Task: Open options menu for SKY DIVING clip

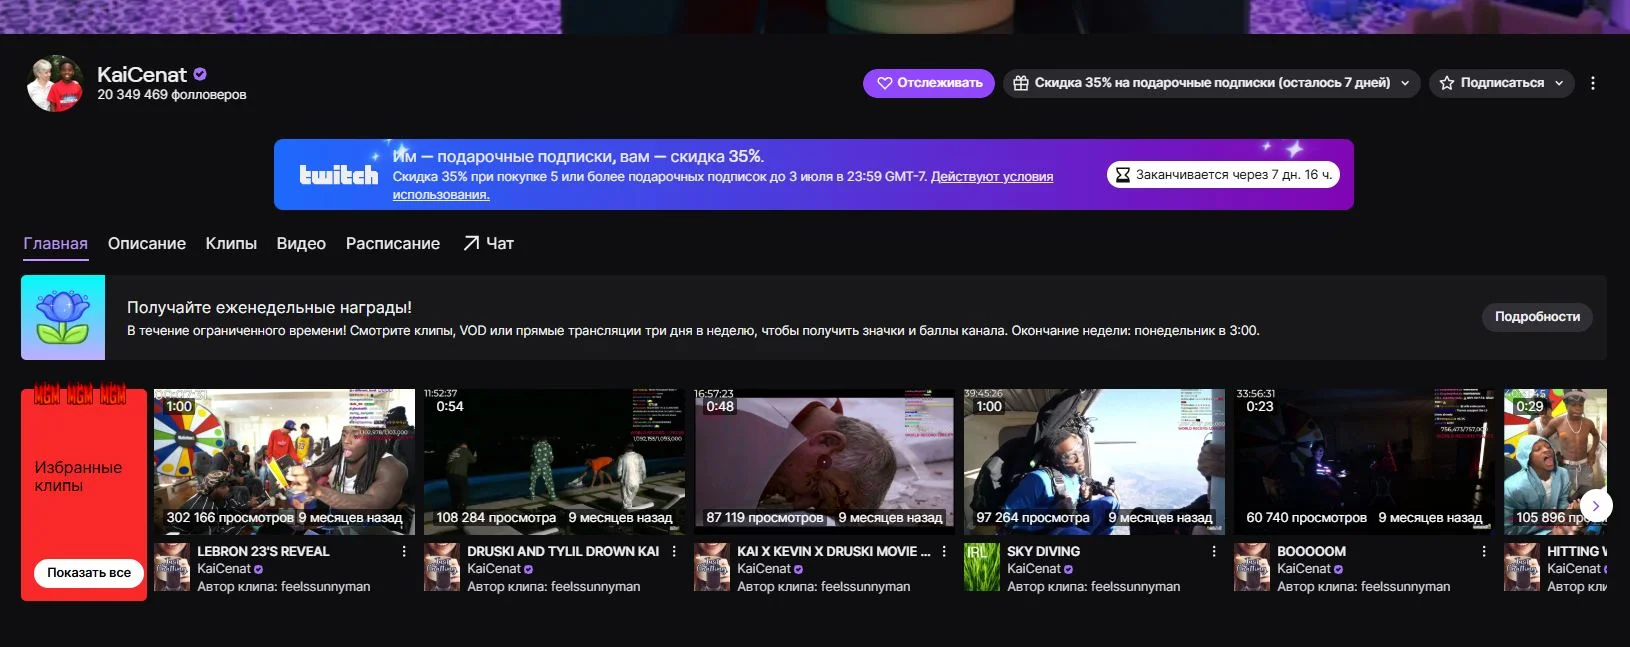Action: pyautogui.click(x=1214, y=551)
